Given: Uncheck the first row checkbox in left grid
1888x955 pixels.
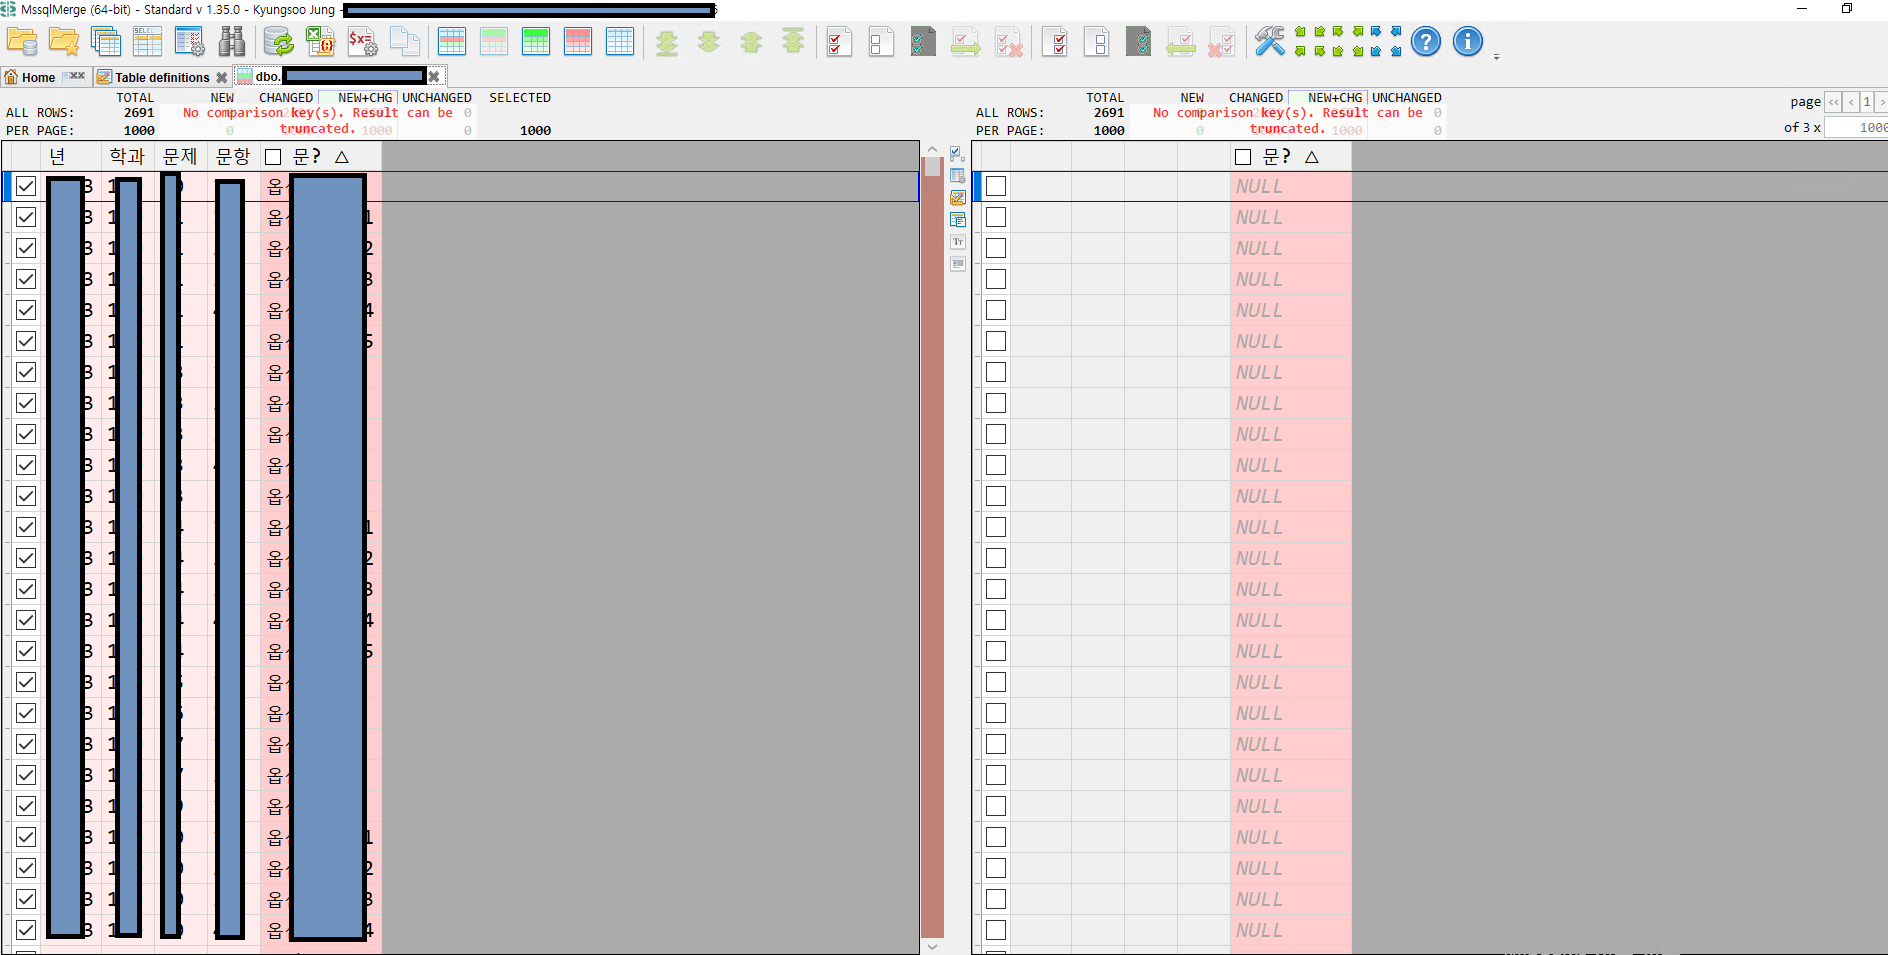Looking at the screenshot, I should click(26, 186).
